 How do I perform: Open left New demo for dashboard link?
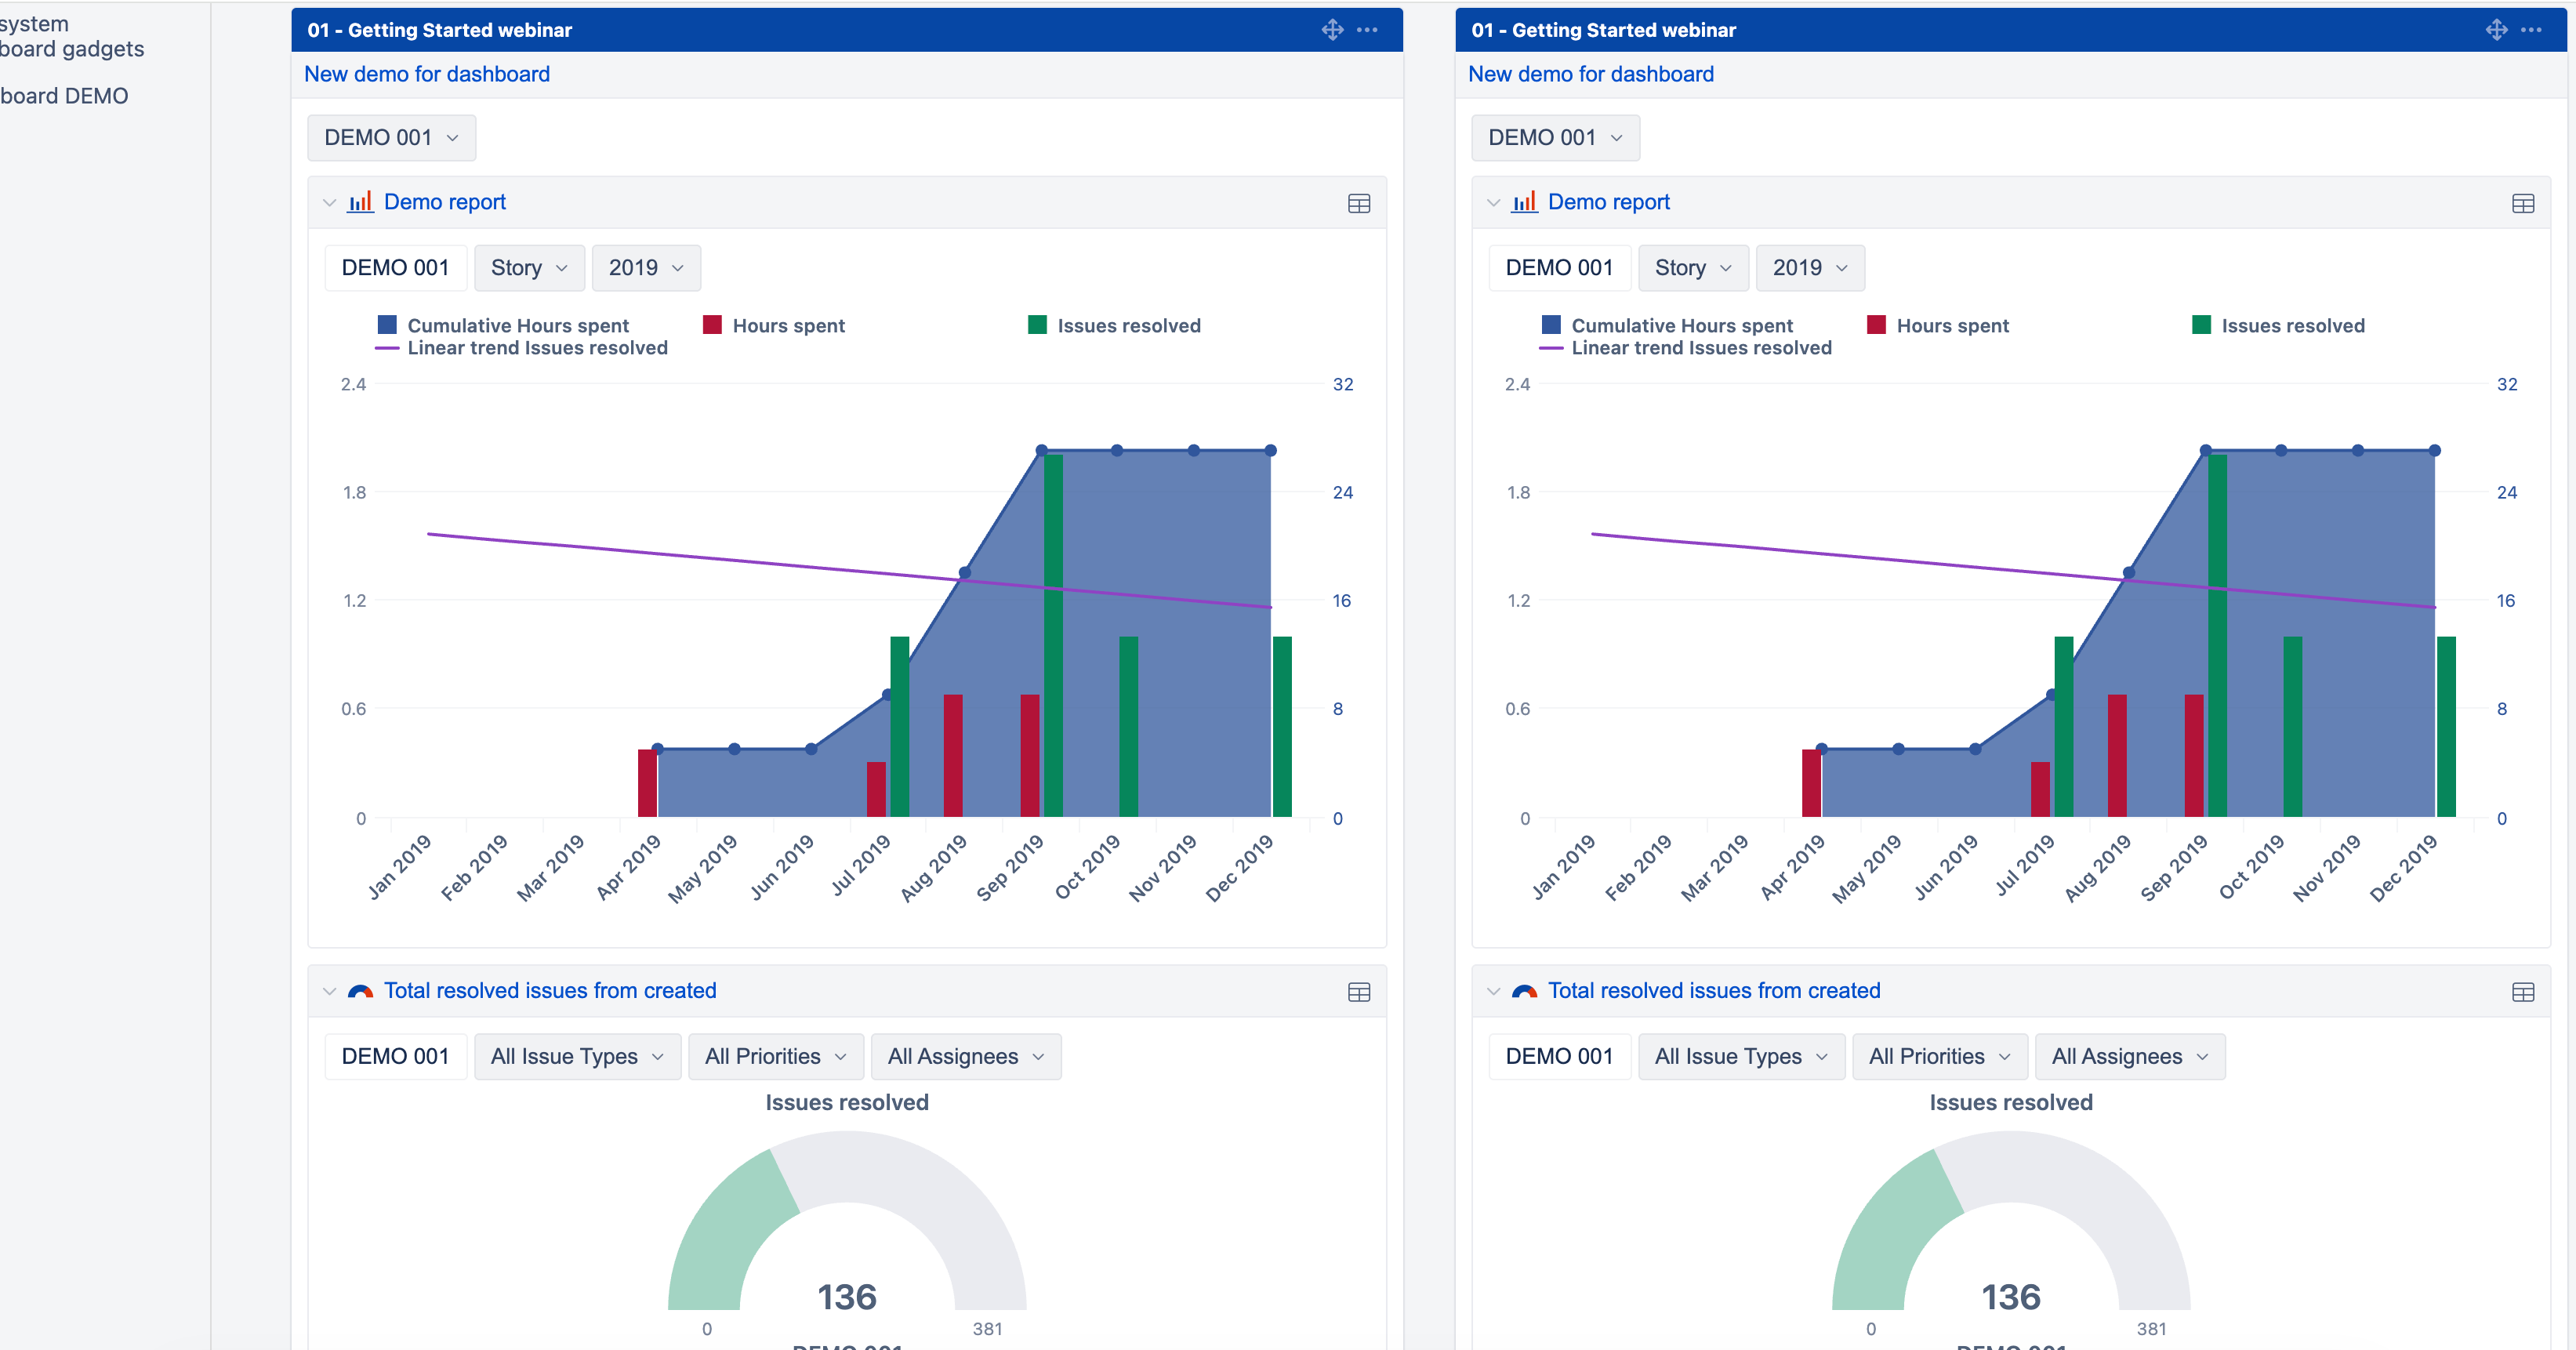(x=427, y=74)
